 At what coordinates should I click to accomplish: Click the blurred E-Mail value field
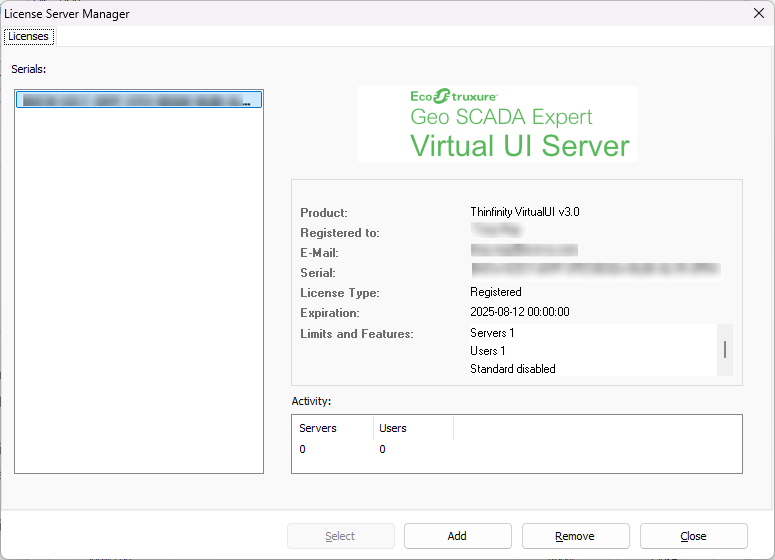[x=524, y=251]
